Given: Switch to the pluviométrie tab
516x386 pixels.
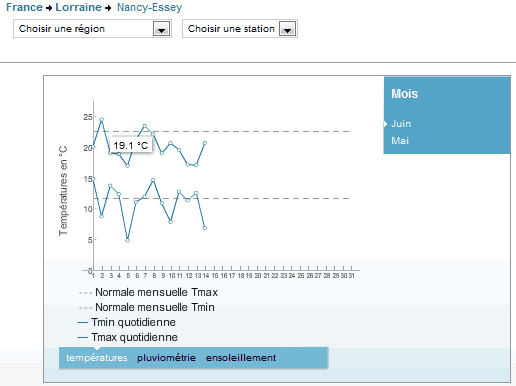Looking at the screenshot, I should (x=166, y=358).
